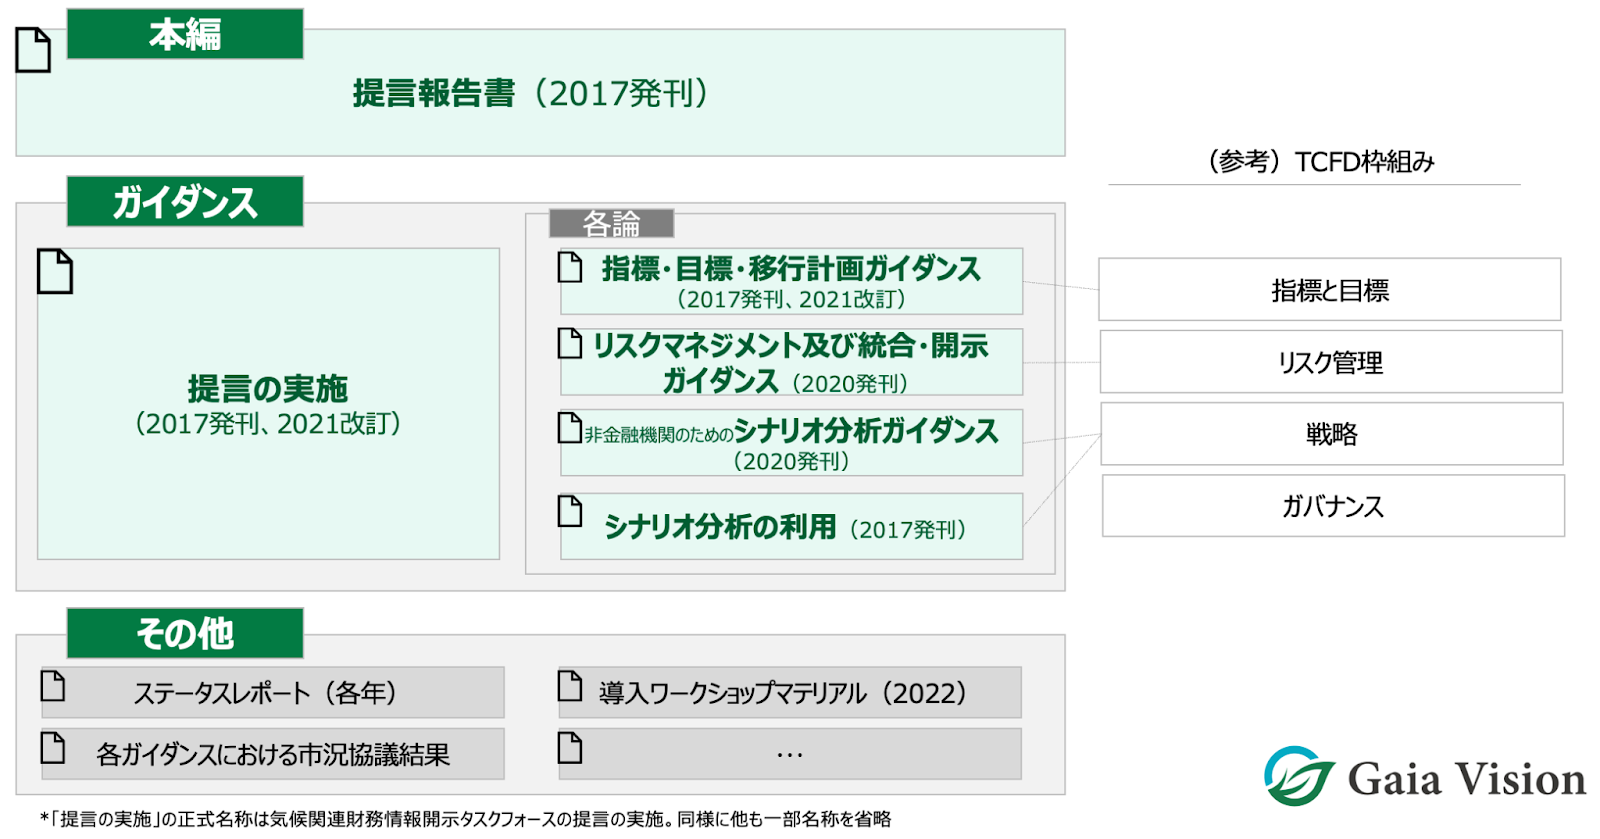Click the document icon in 提言の実施 box

pyautogui.click(x=55, y=271)
